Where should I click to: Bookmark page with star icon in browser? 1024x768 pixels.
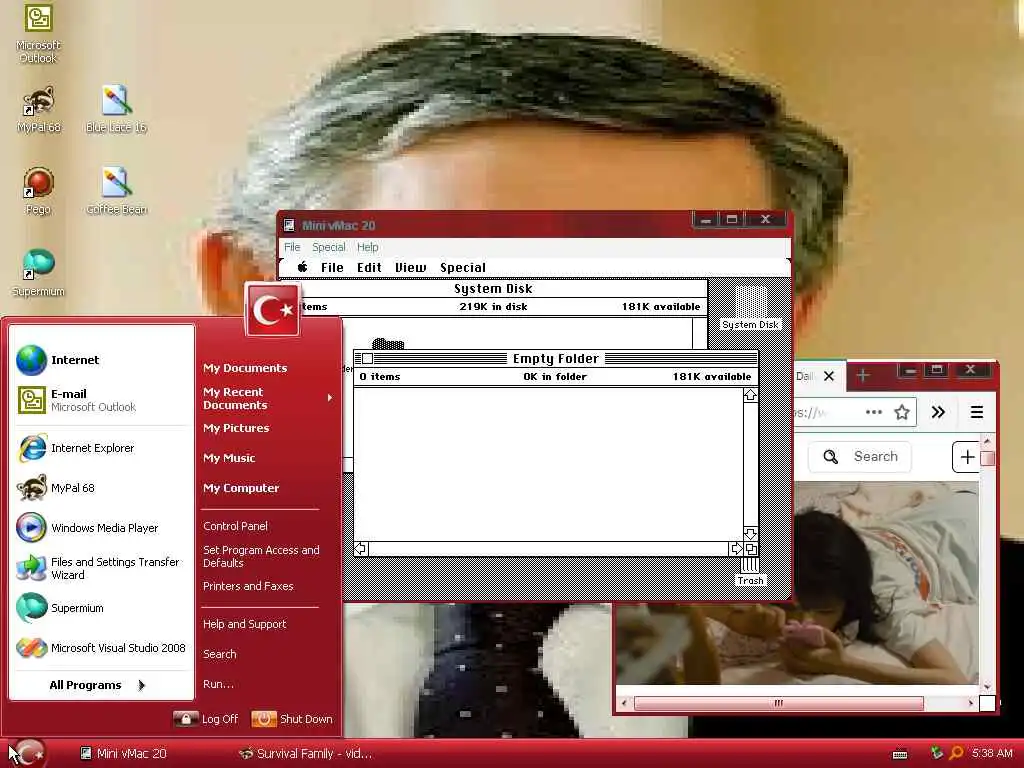[902, 412]
